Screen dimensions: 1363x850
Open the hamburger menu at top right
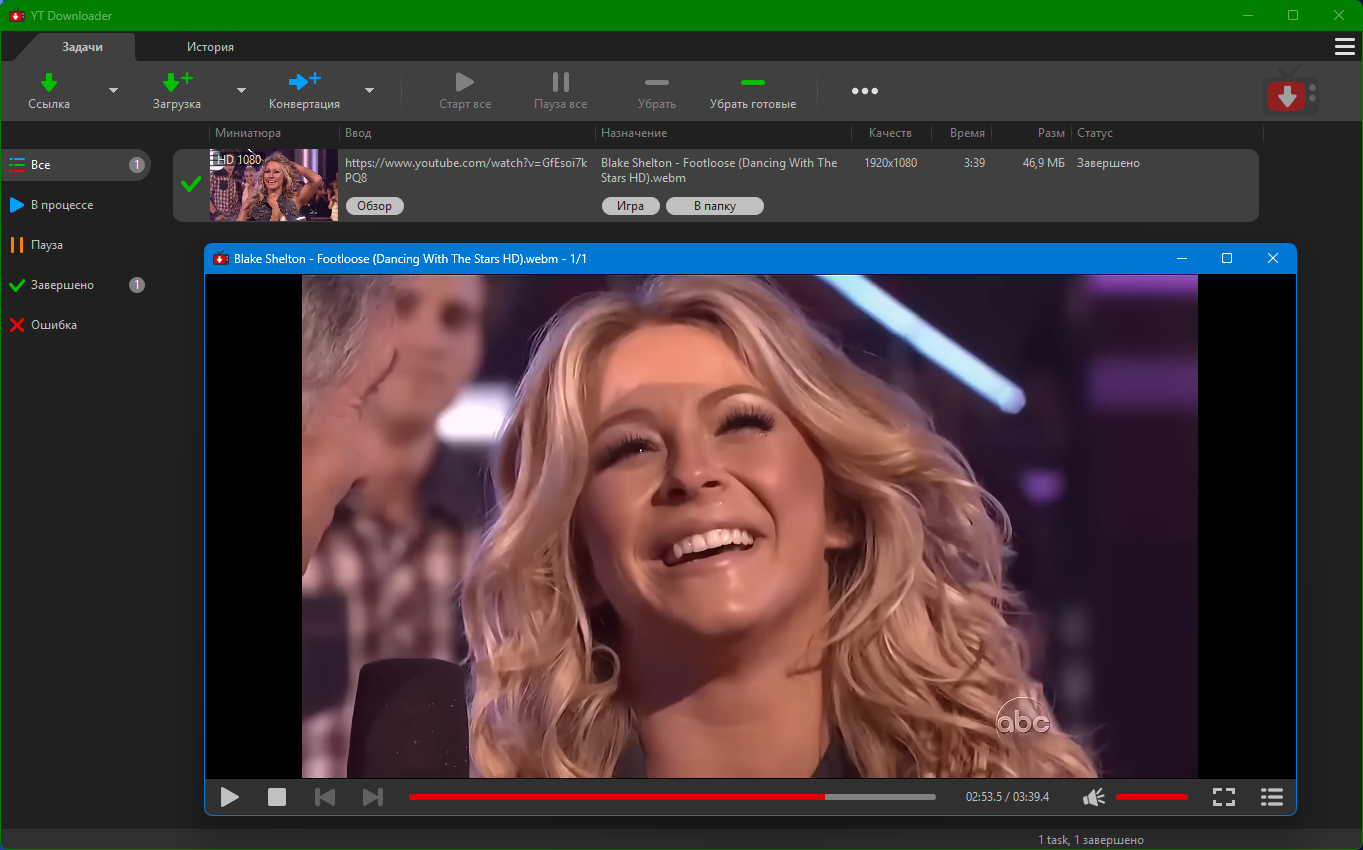1345,47
